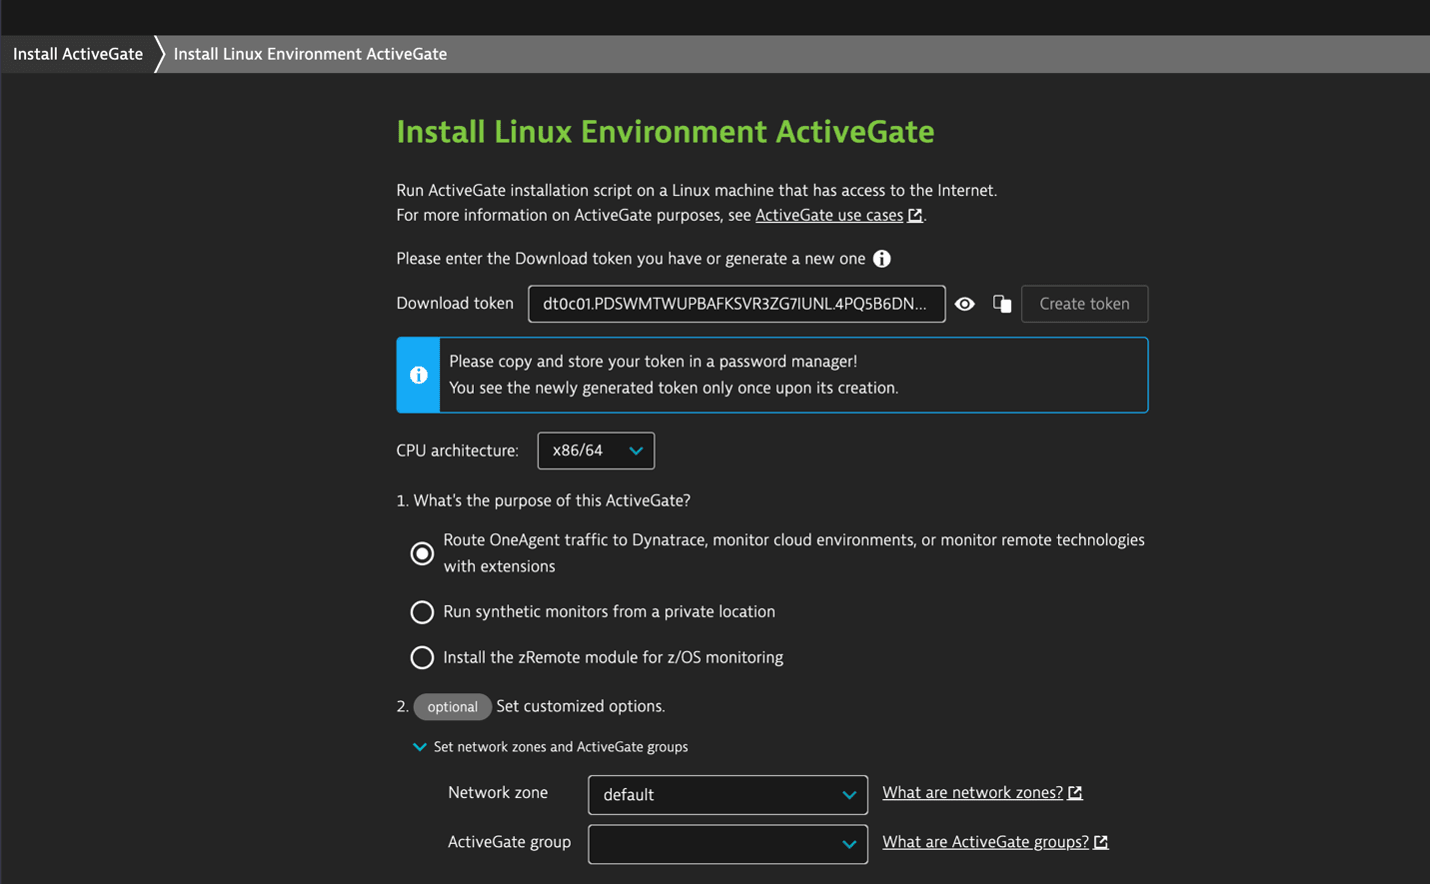This screenshot has width=1430, height=889.
Task: Click Install Linux Environment ActiveGate breadcrumb
Action: point(310,54)
